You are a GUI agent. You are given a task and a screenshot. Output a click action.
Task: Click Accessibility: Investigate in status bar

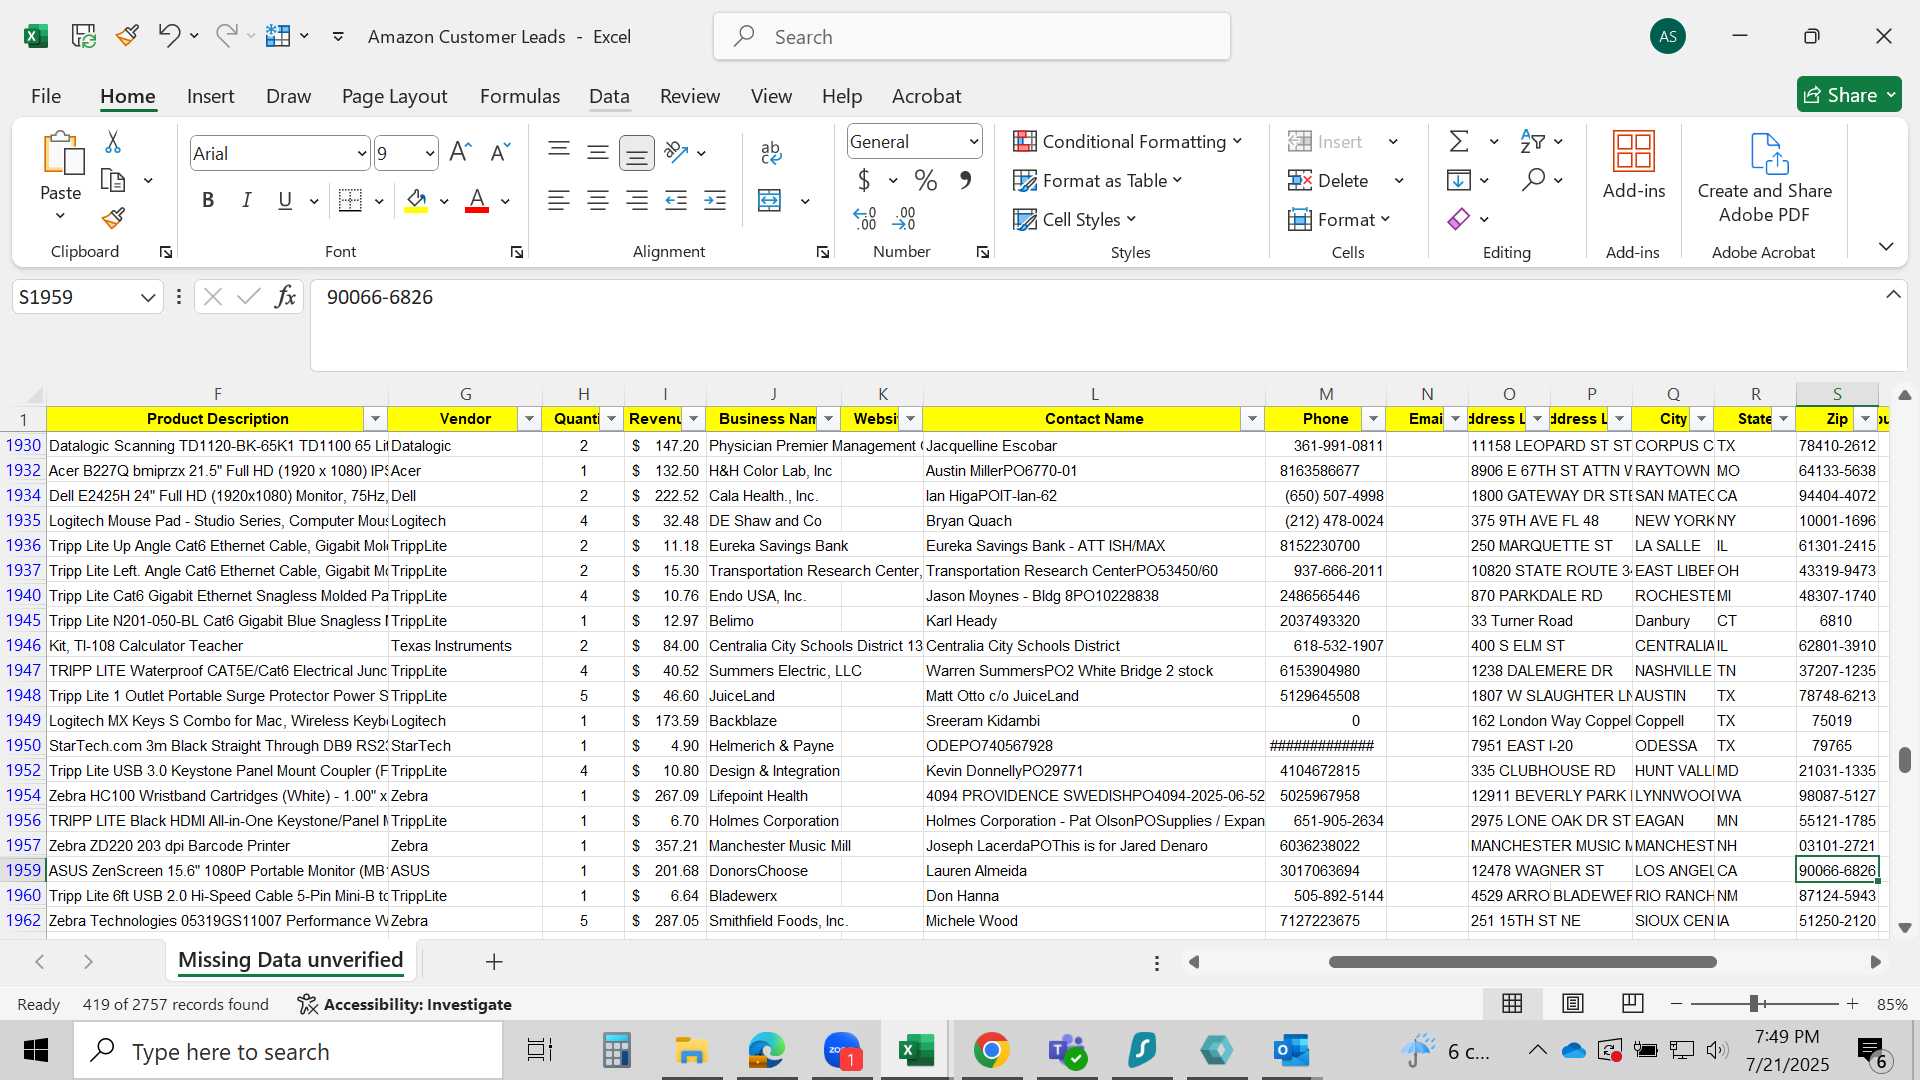[x=405, y=1004]
